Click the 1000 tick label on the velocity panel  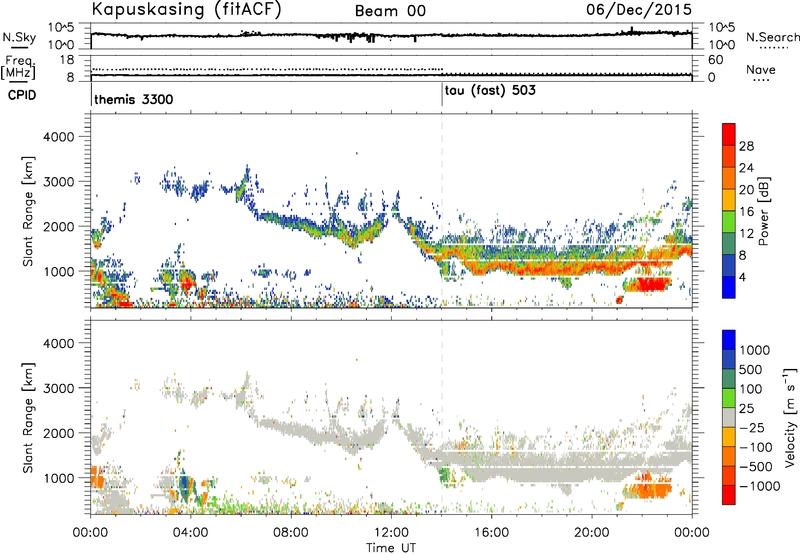pyautogui.click(x=58, y=478)
